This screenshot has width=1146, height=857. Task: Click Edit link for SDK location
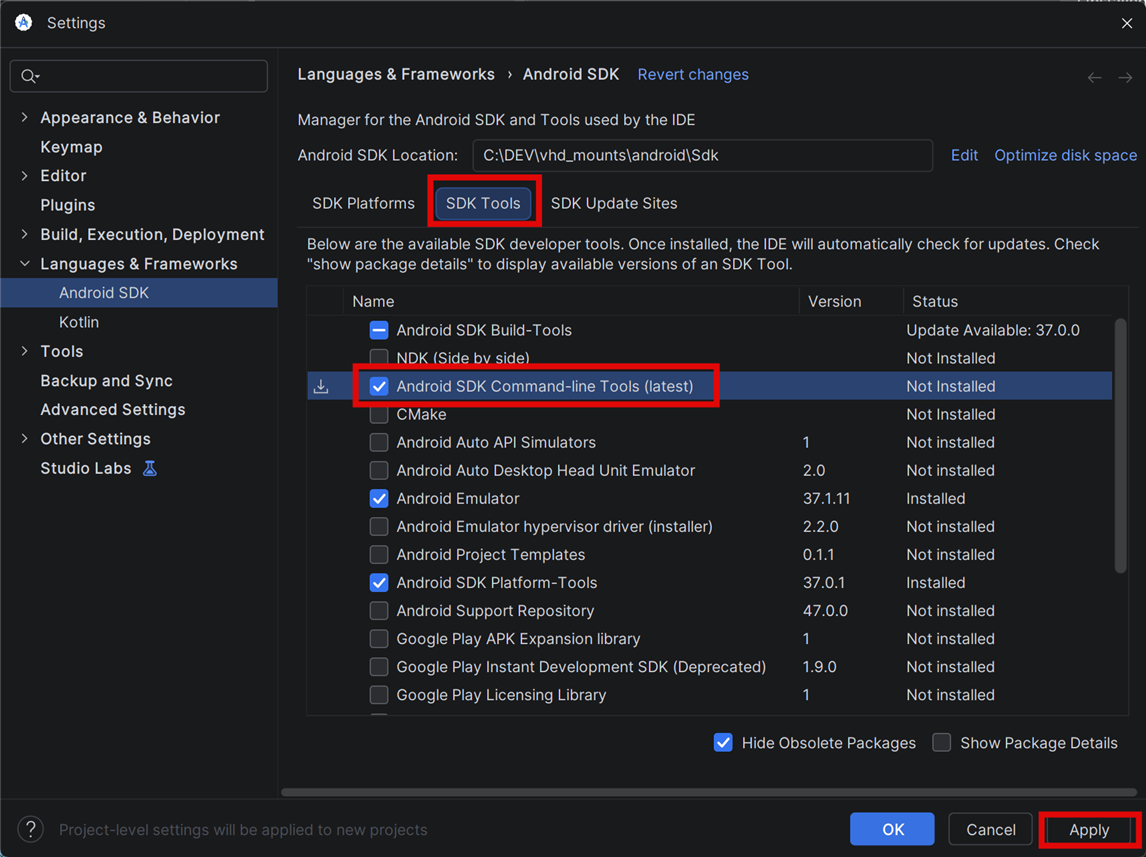964,156
